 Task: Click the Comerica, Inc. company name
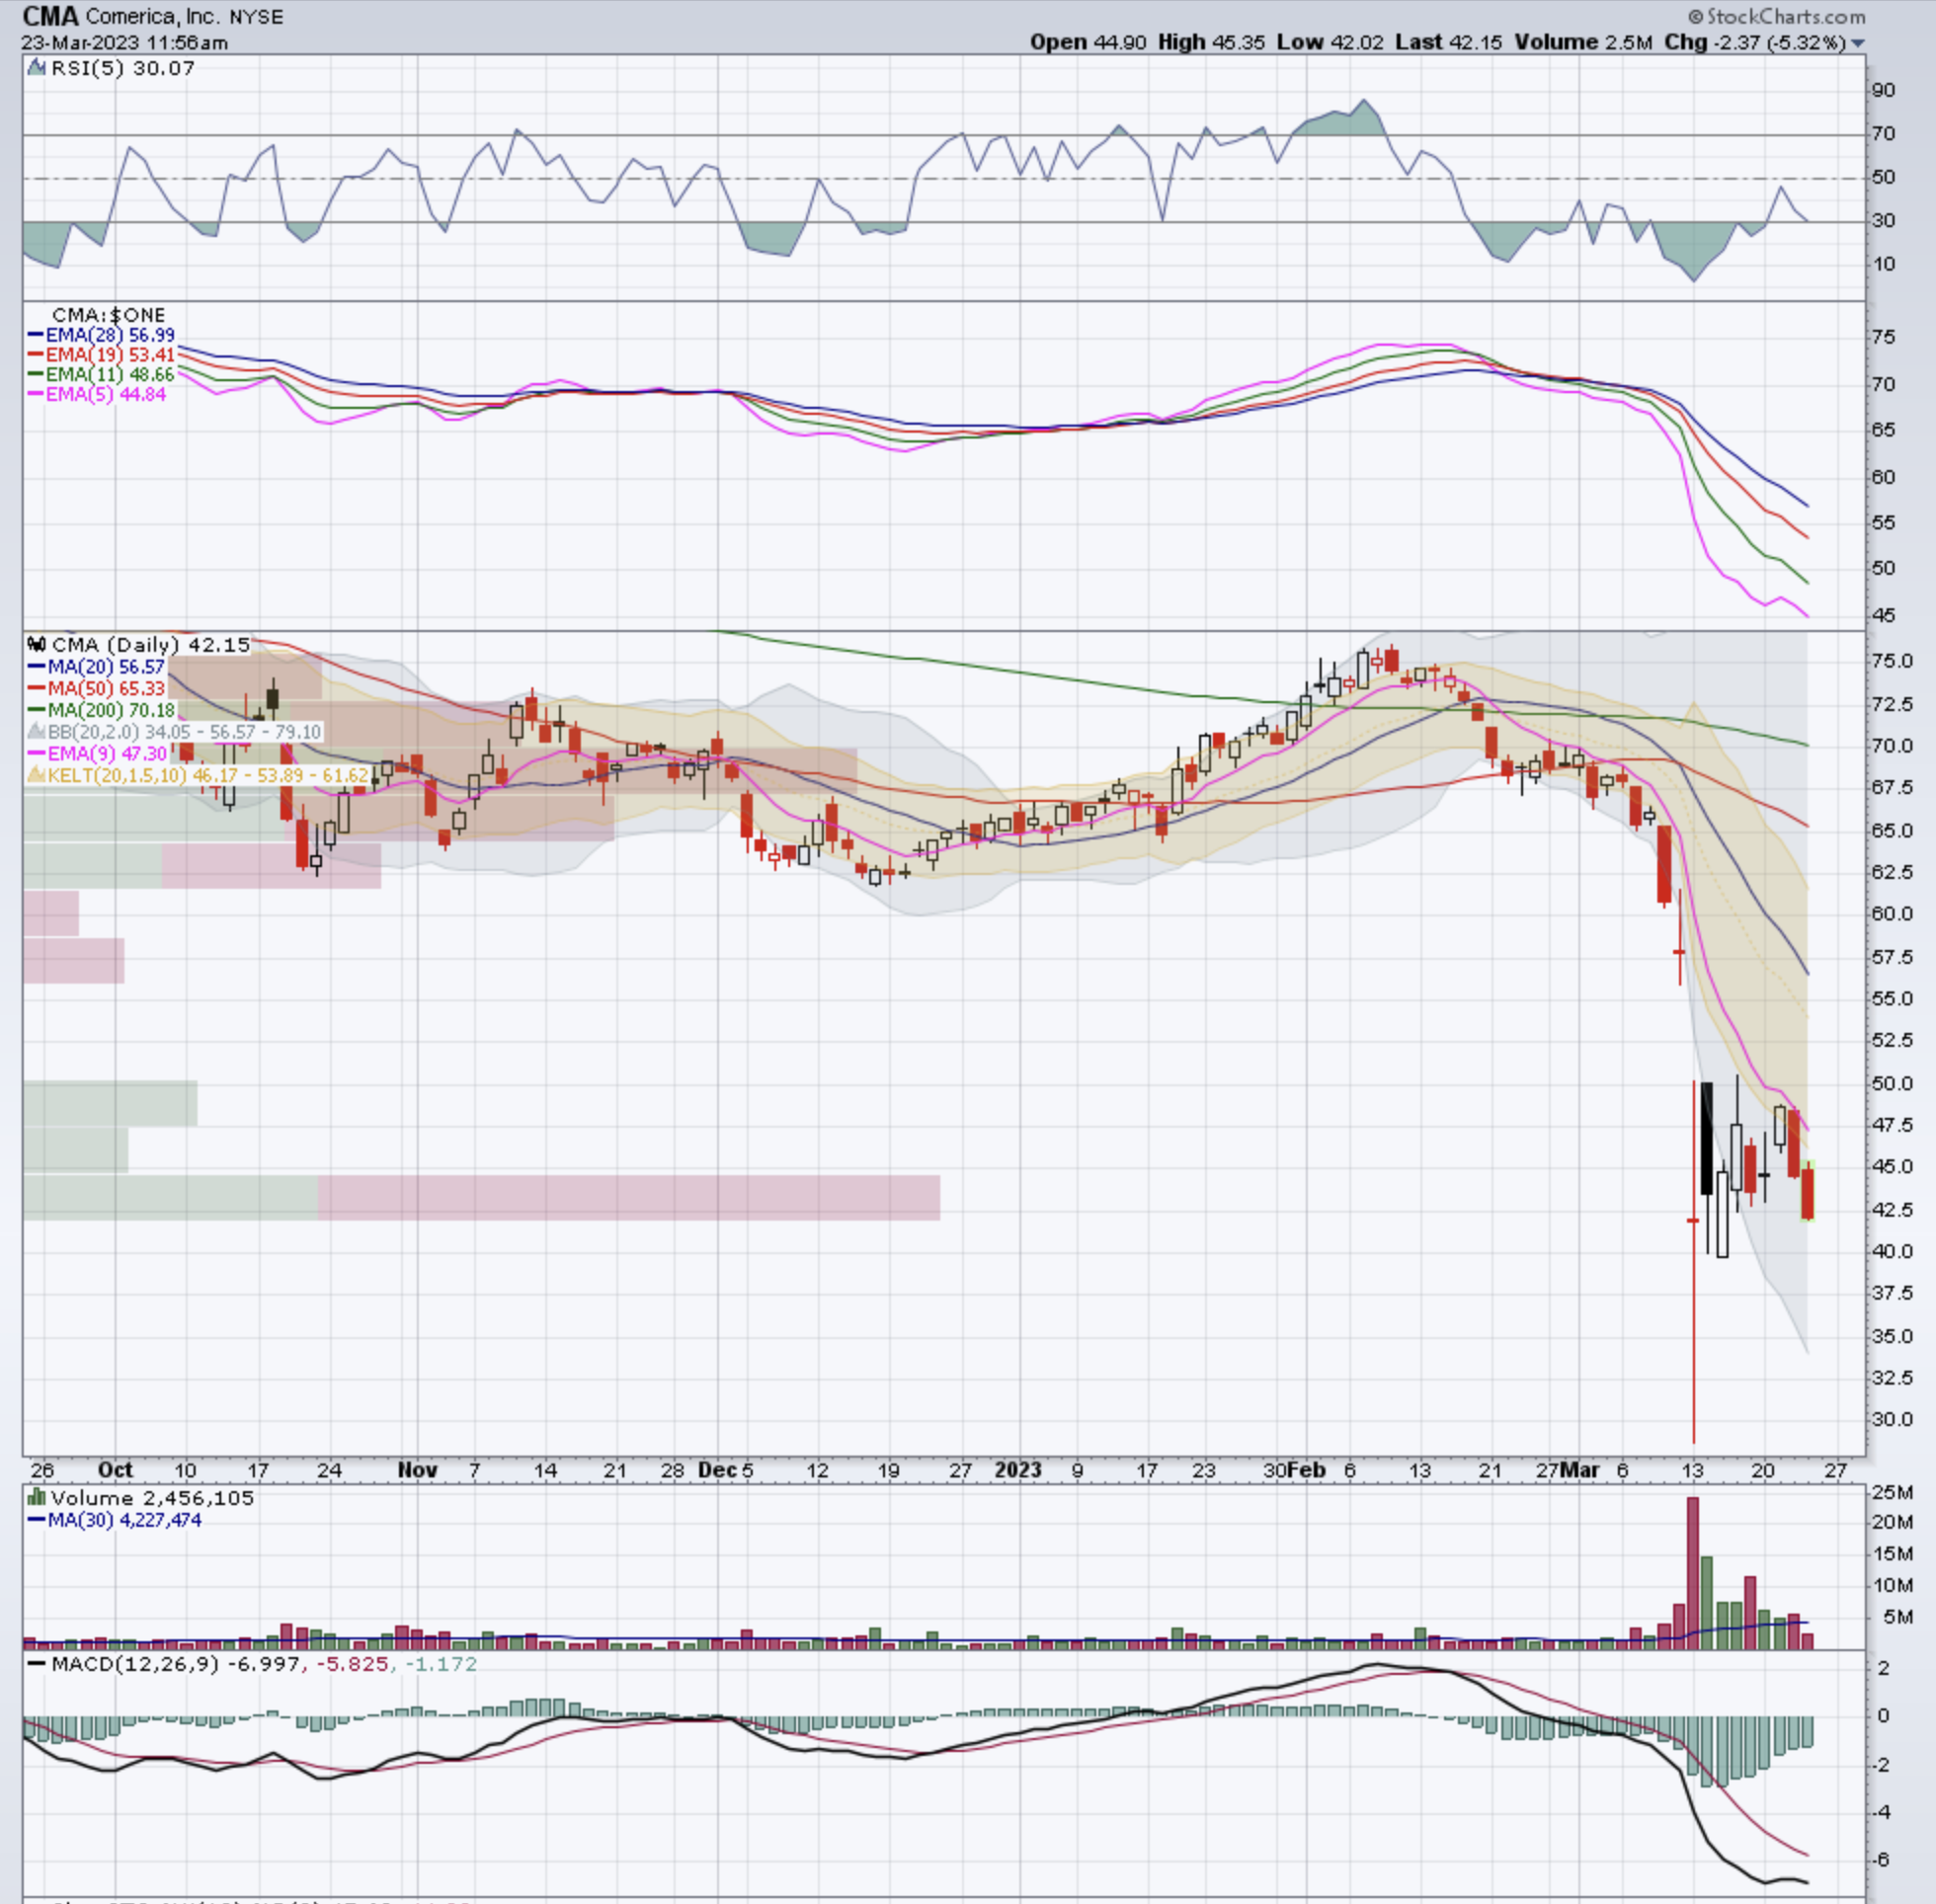153,17
